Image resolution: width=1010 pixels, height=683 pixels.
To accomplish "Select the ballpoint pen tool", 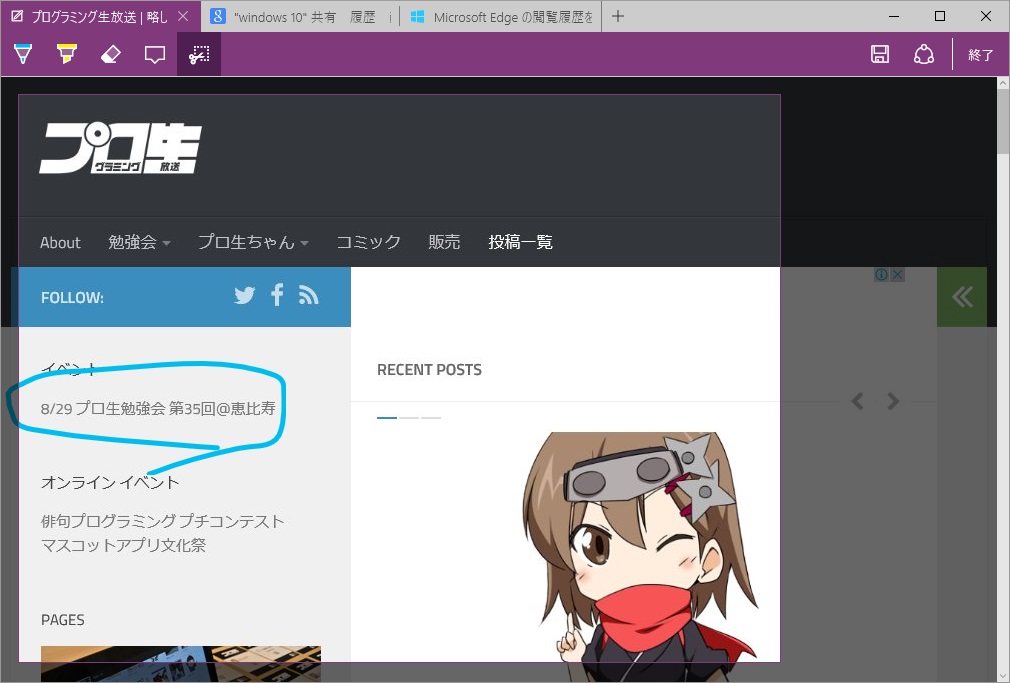I will (22, 54).
